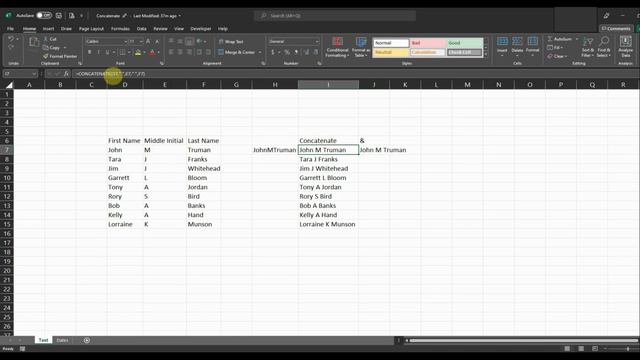Image resolution: width=640 pixels, height=360 pixels.
Task: Click the Undo button
Action: point(11,39)
